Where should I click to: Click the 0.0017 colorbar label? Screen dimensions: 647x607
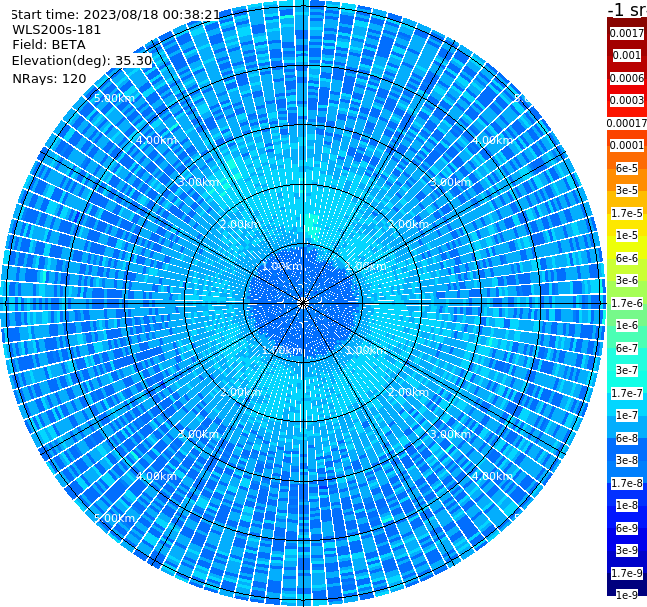tap(627, 33)
